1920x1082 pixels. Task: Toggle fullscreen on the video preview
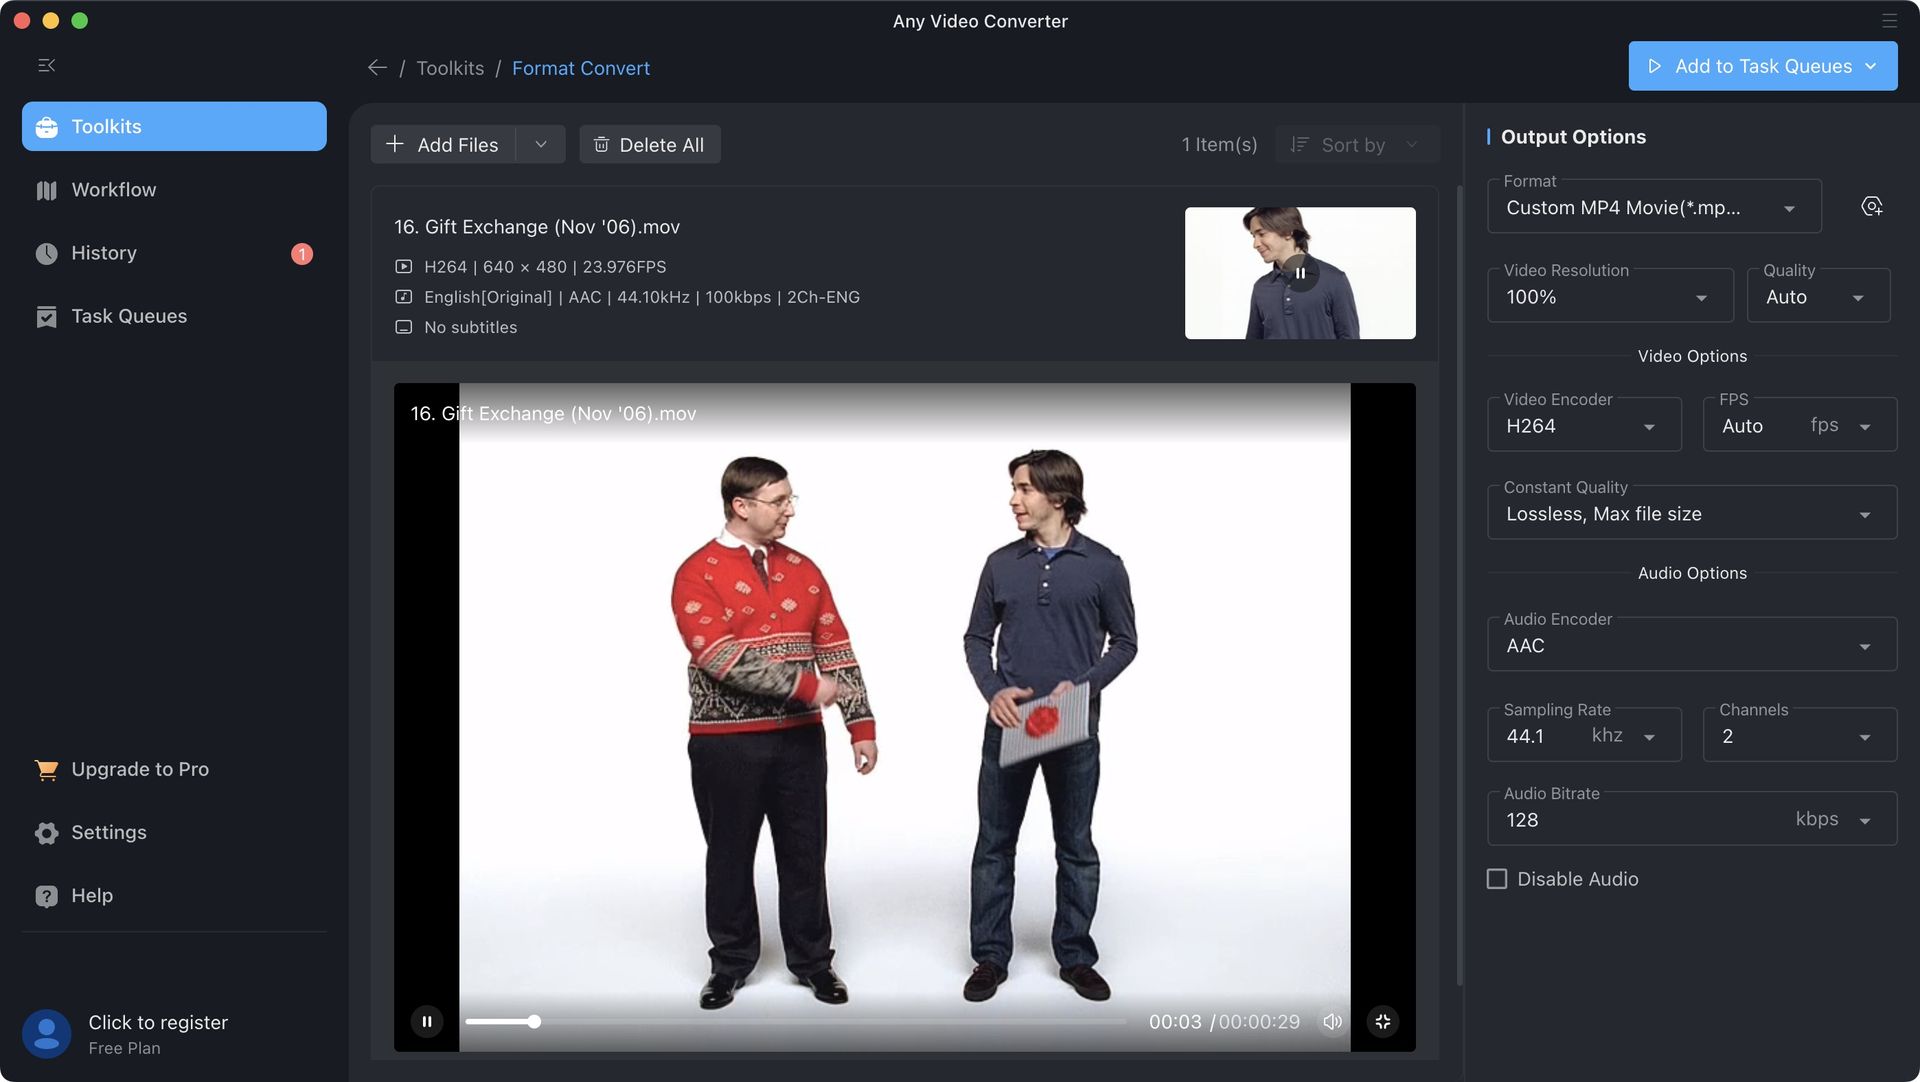1383,1021
